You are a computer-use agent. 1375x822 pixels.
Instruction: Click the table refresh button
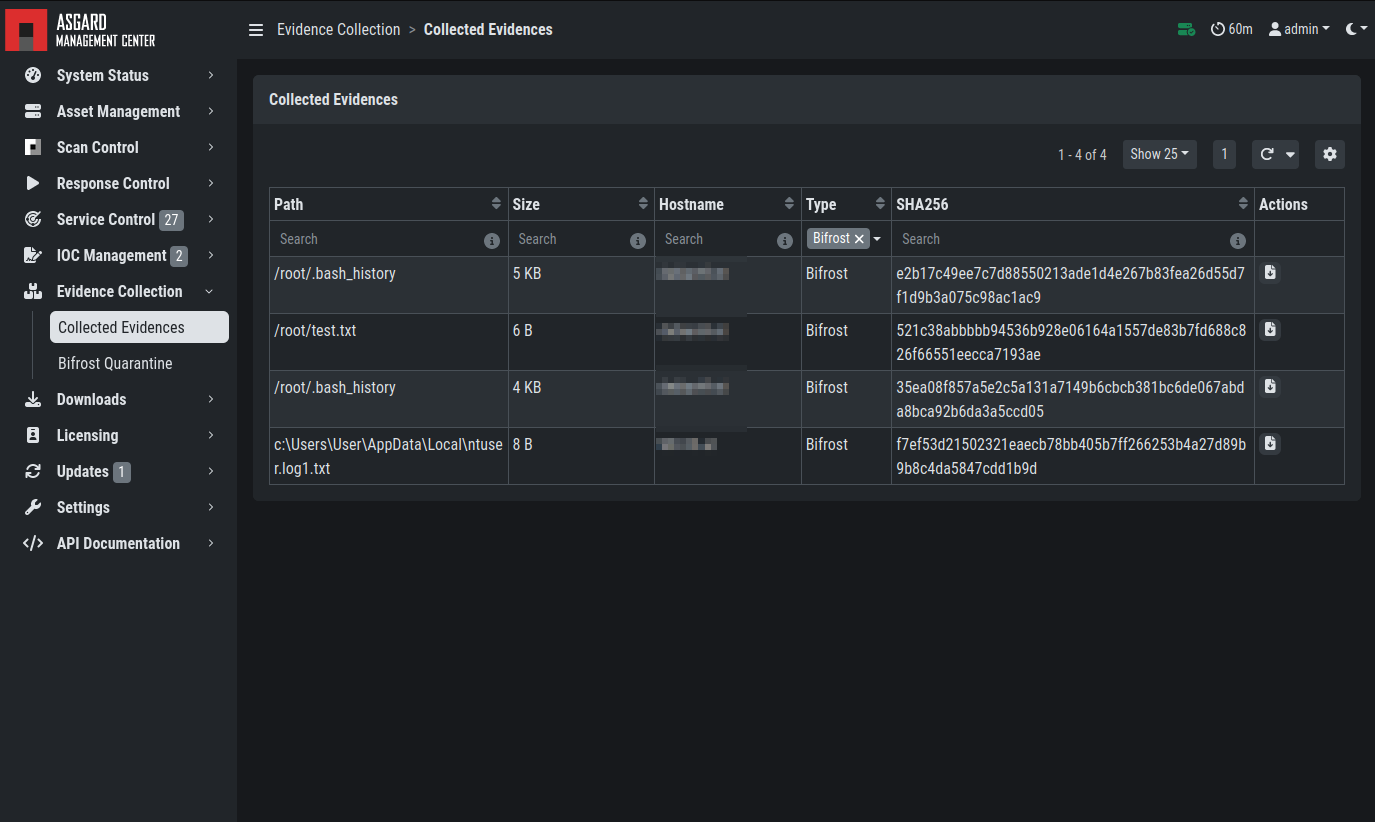1266,154
